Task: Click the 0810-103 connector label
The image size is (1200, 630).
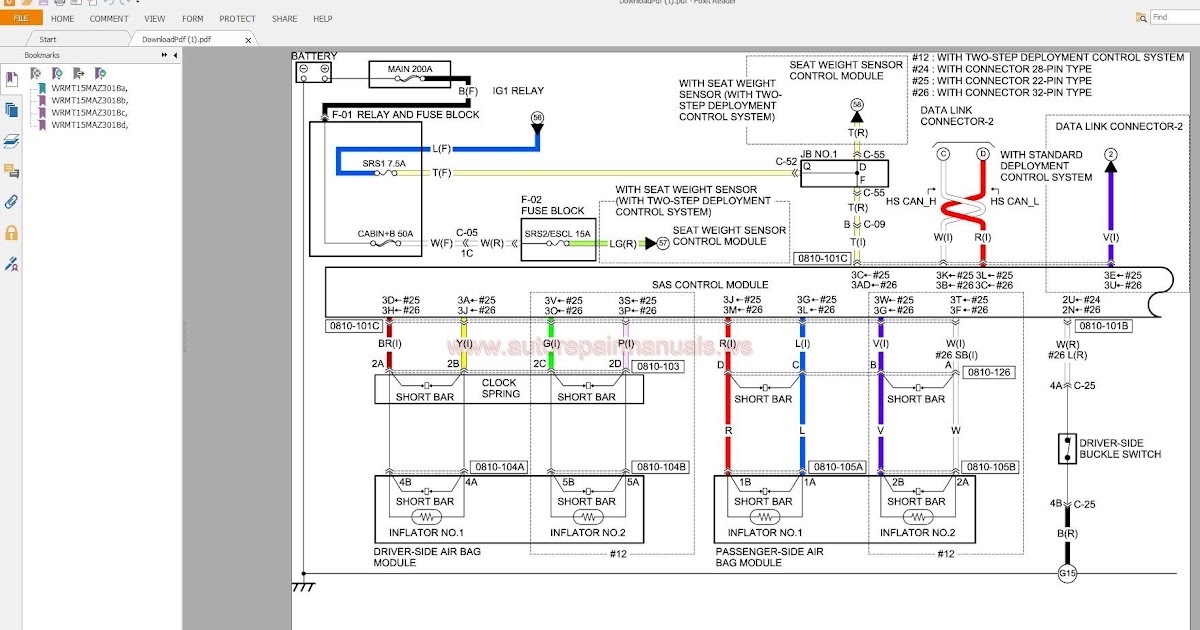Action: [x=658, y=367]
